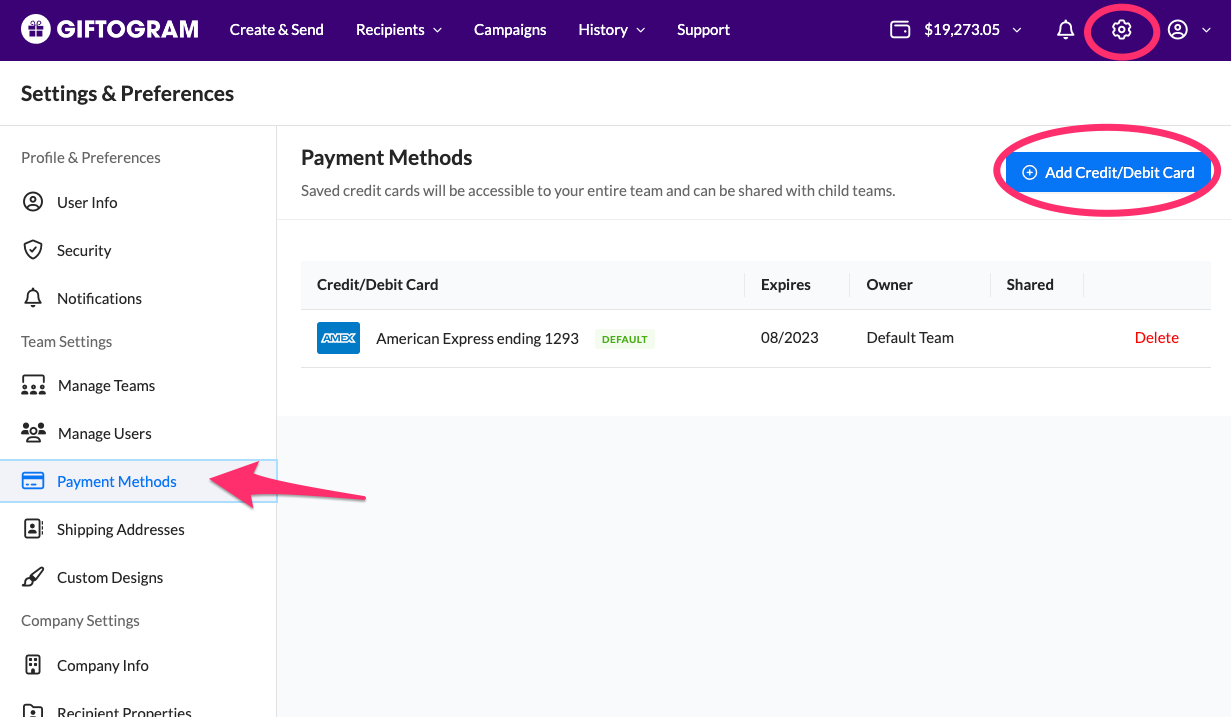Image resolution: width=1231 pixels, height=717 pixels.
Task: Click the Manage Teams icon in sidebar
Action: [x=33, y=386]
